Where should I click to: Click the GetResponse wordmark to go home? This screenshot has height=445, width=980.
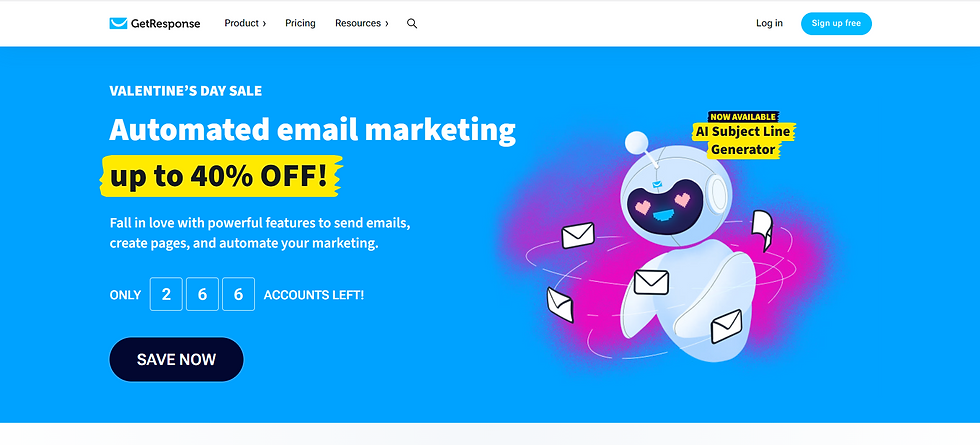pos(166,24)
